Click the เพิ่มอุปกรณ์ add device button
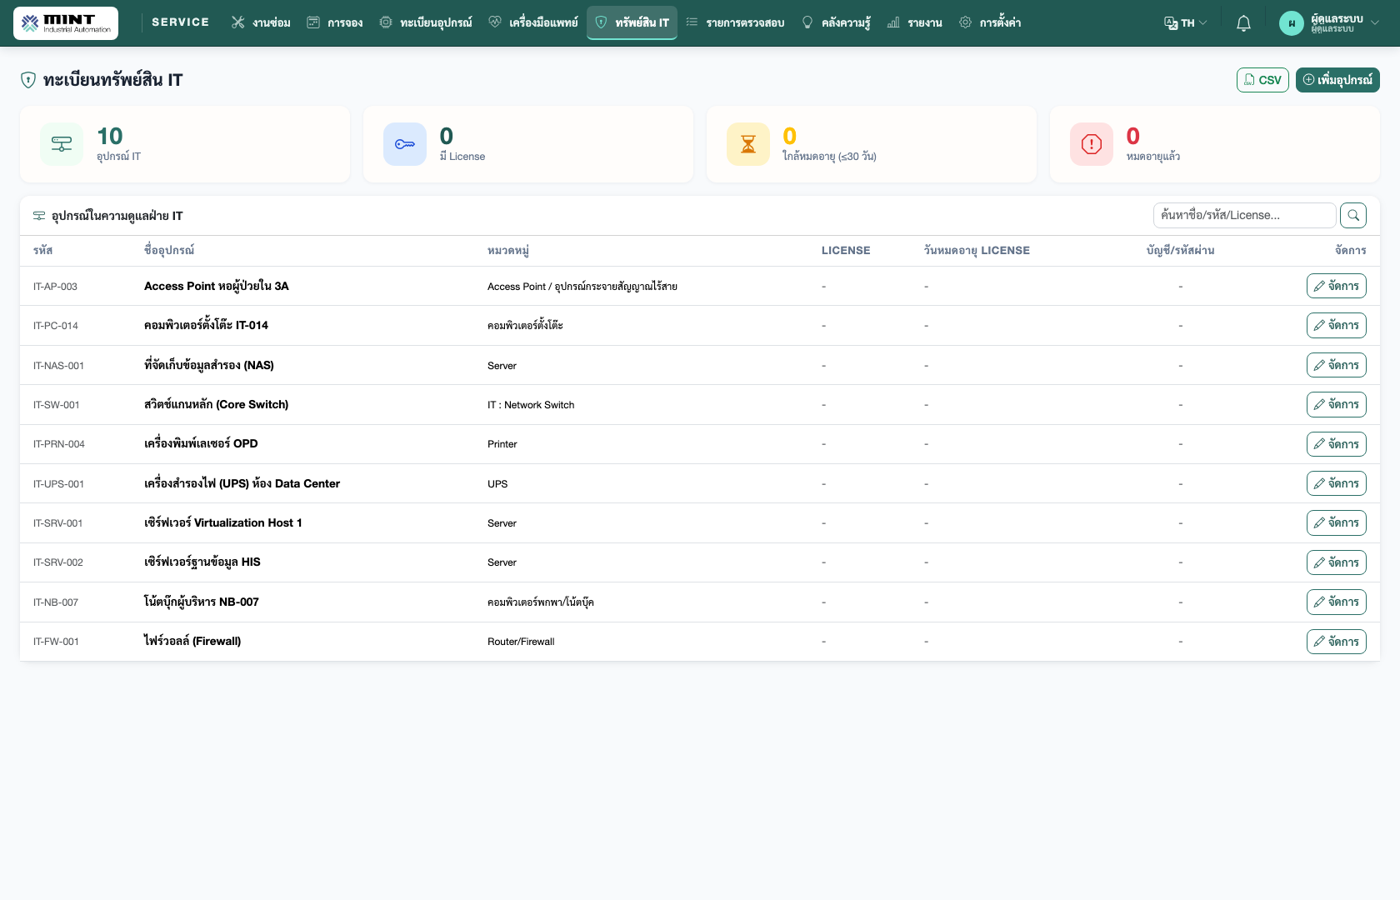 (x=1337, y=80)
